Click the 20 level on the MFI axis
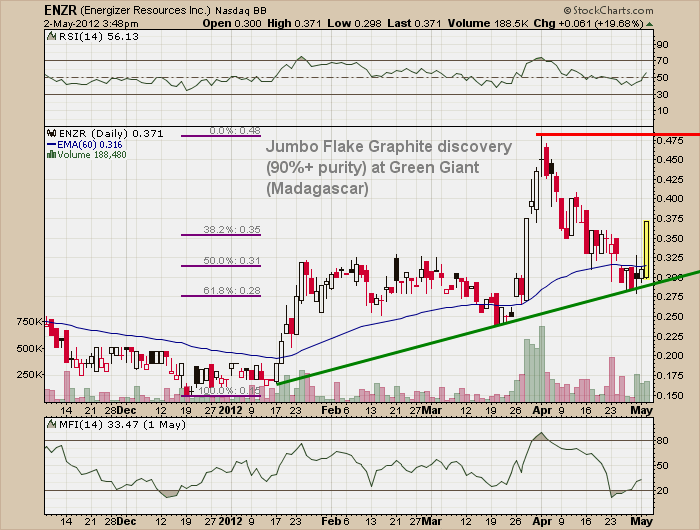 click(x=662, y=491)
